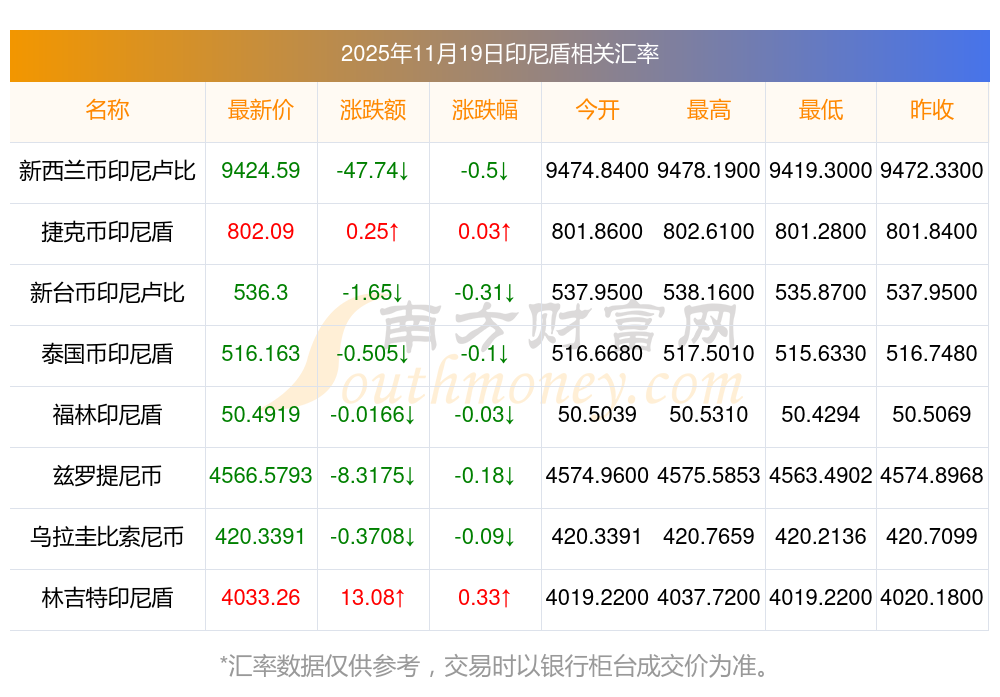Click the 最高 column header
Image resolution: width=1000 pixels, height=697 pixels.
coord(709,111)
